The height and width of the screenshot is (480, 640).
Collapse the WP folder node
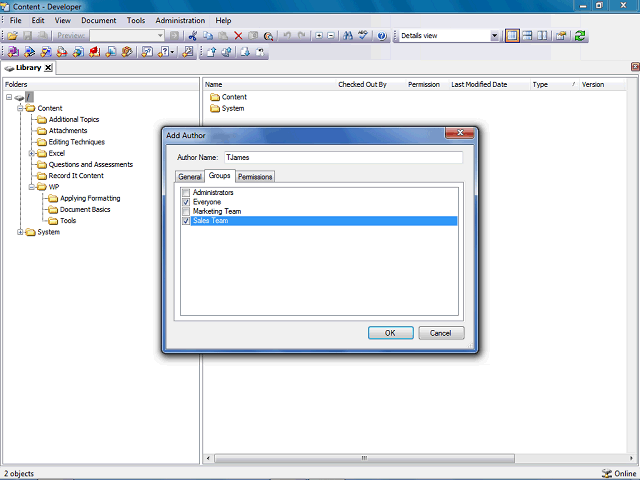(31, 187)
